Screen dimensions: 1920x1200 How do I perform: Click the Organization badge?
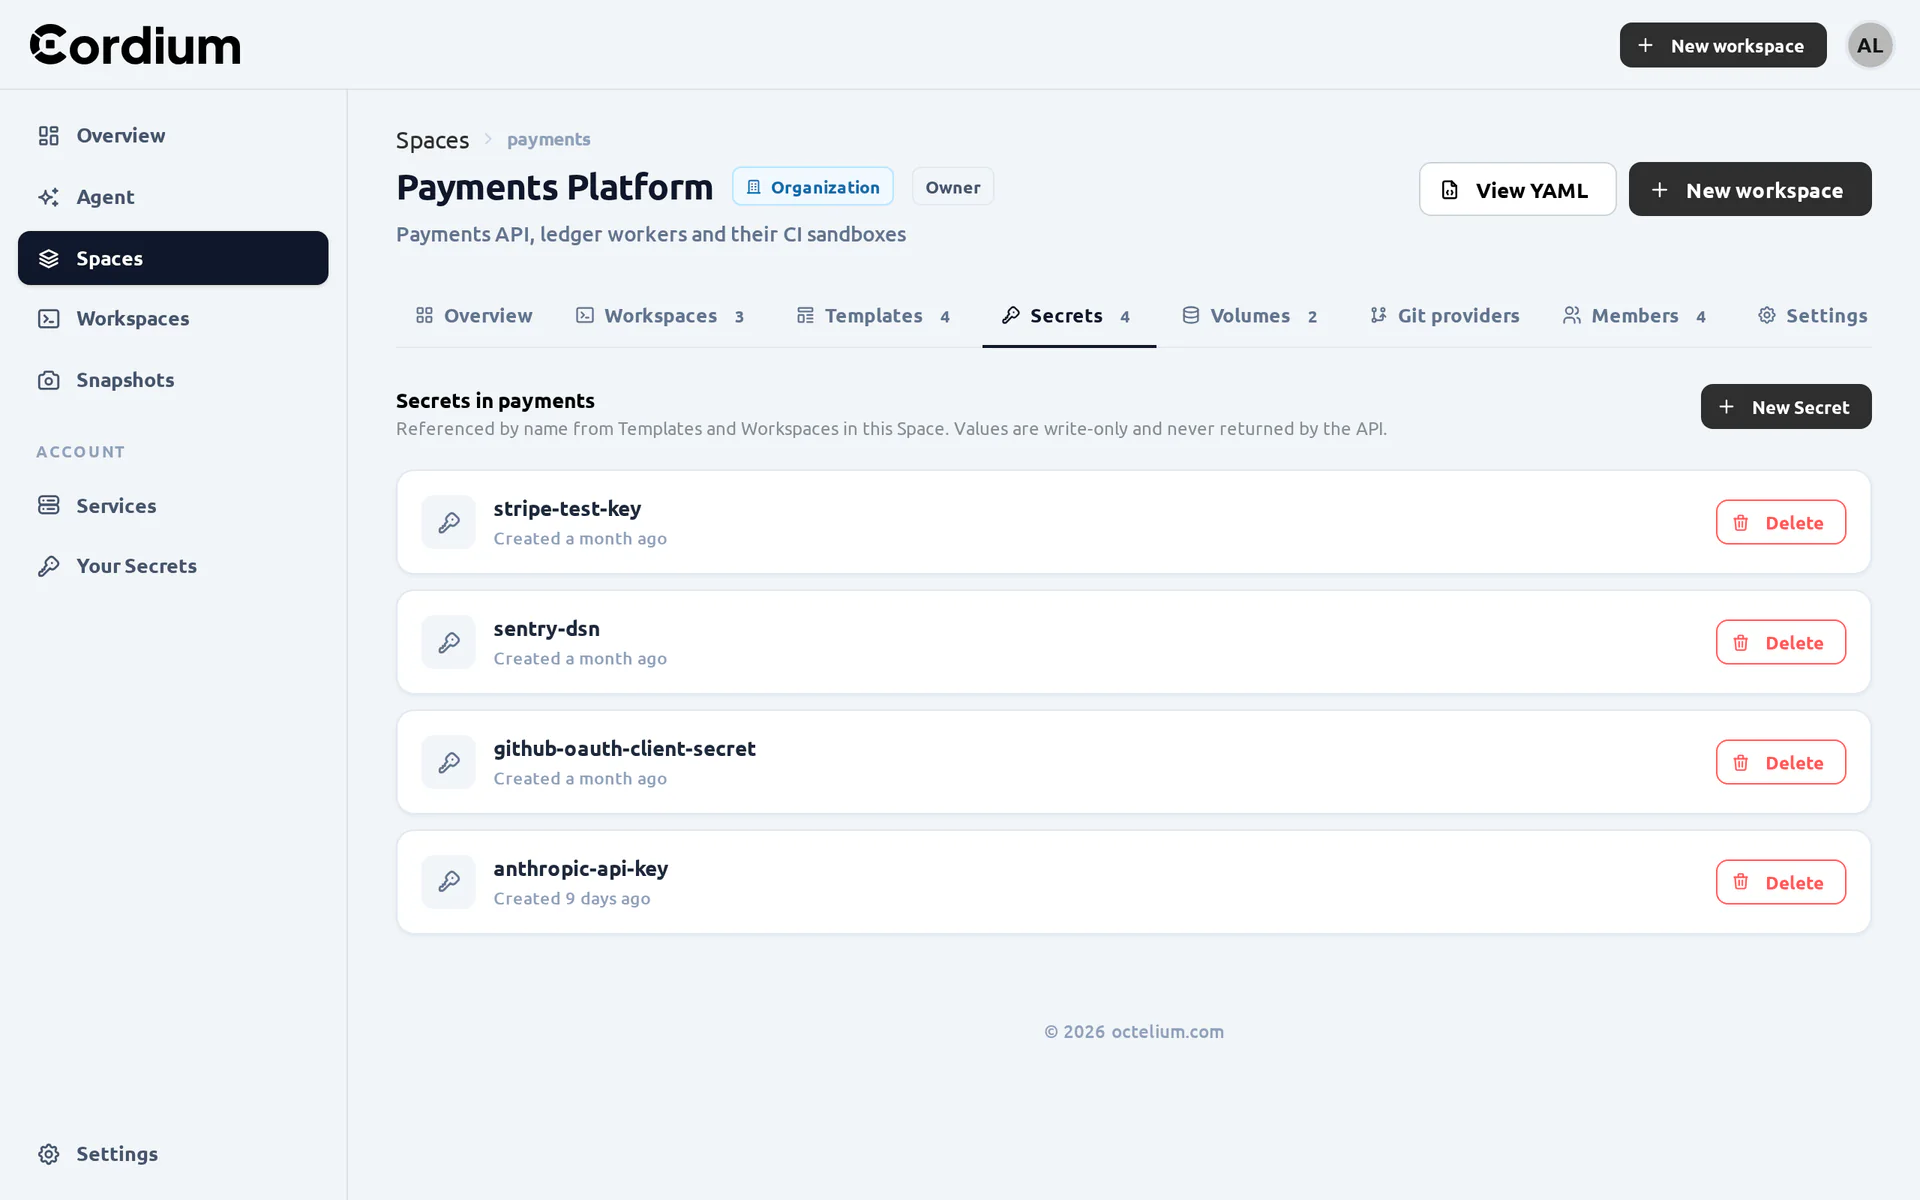pos(812,187)
